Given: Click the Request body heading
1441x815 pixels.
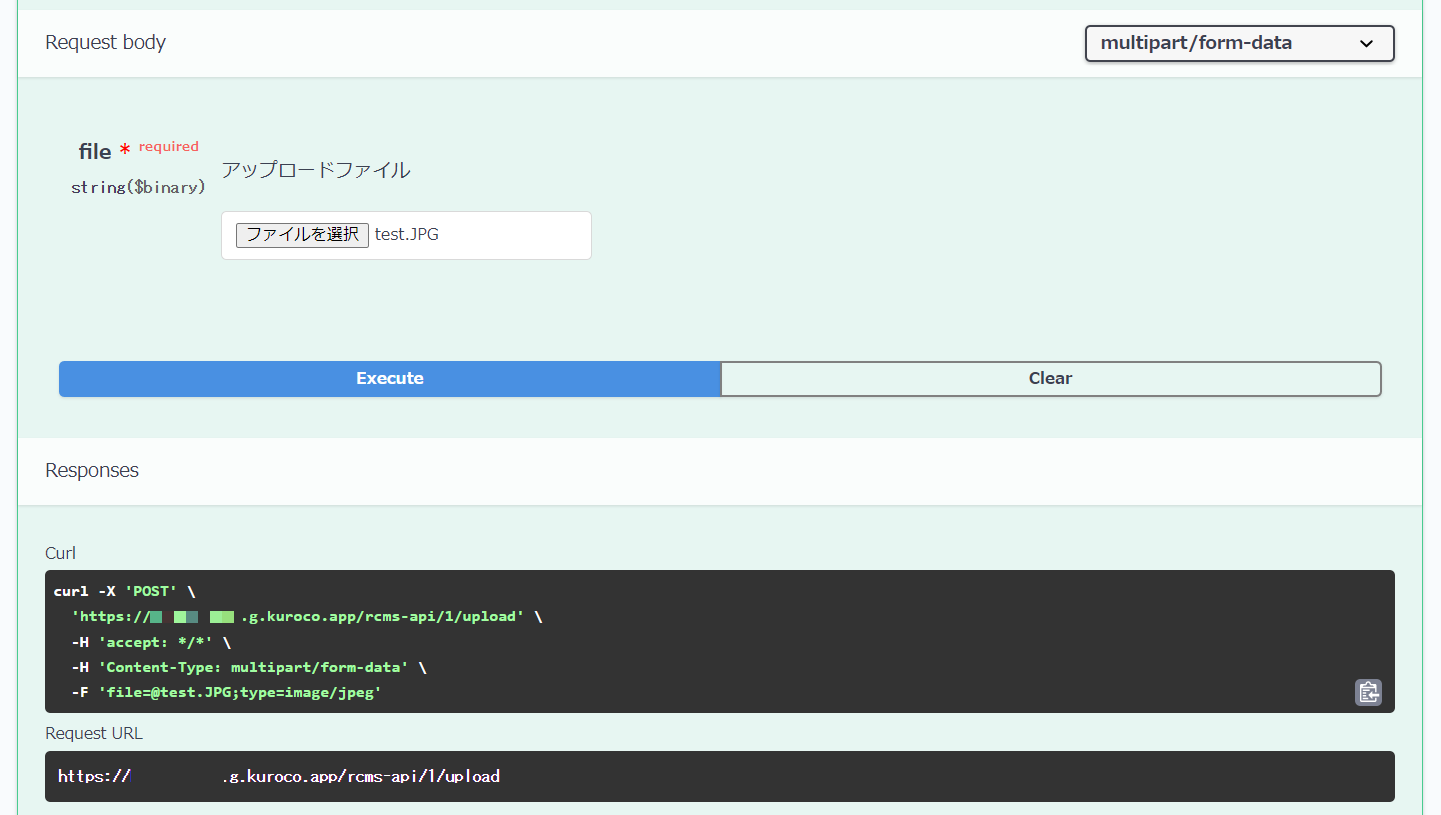Looking at the screenshot, I should [x=105, y=42].
